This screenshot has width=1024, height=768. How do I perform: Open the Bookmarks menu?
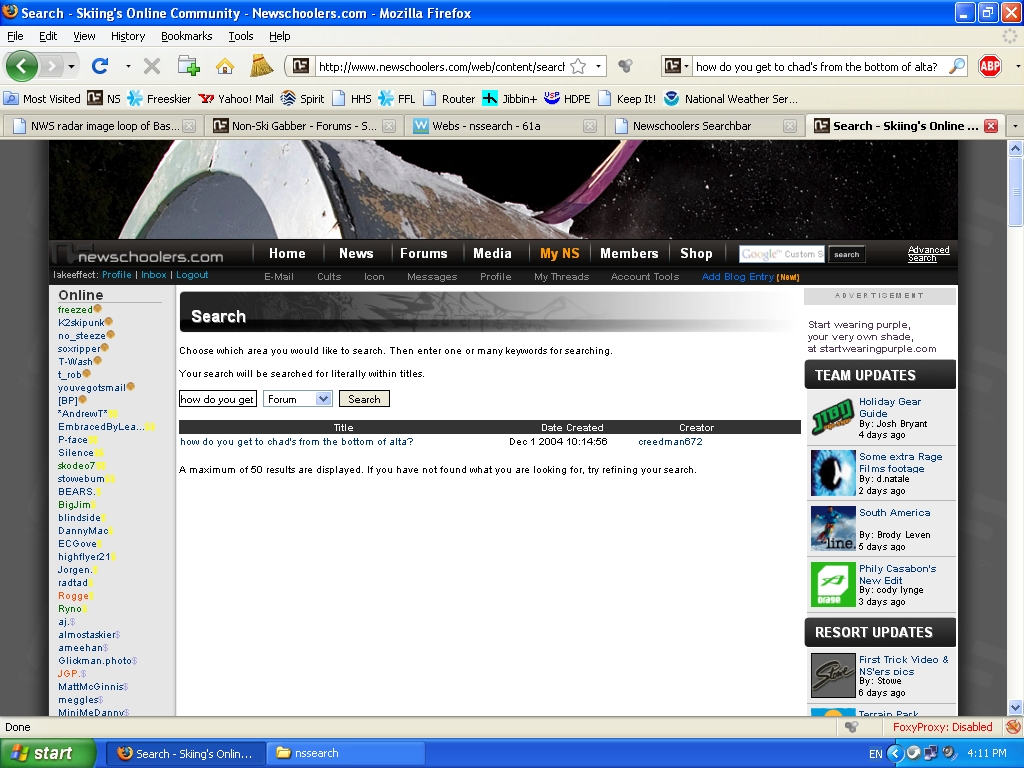187,35
